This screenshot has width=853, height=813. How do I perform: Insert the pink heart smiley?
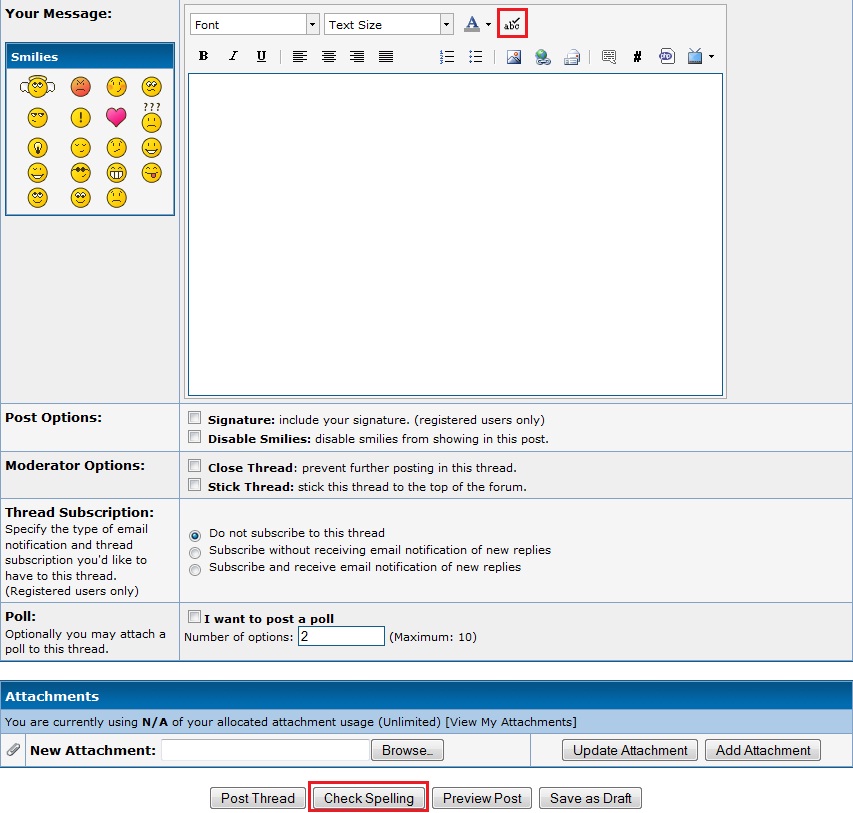pos(116,117)
